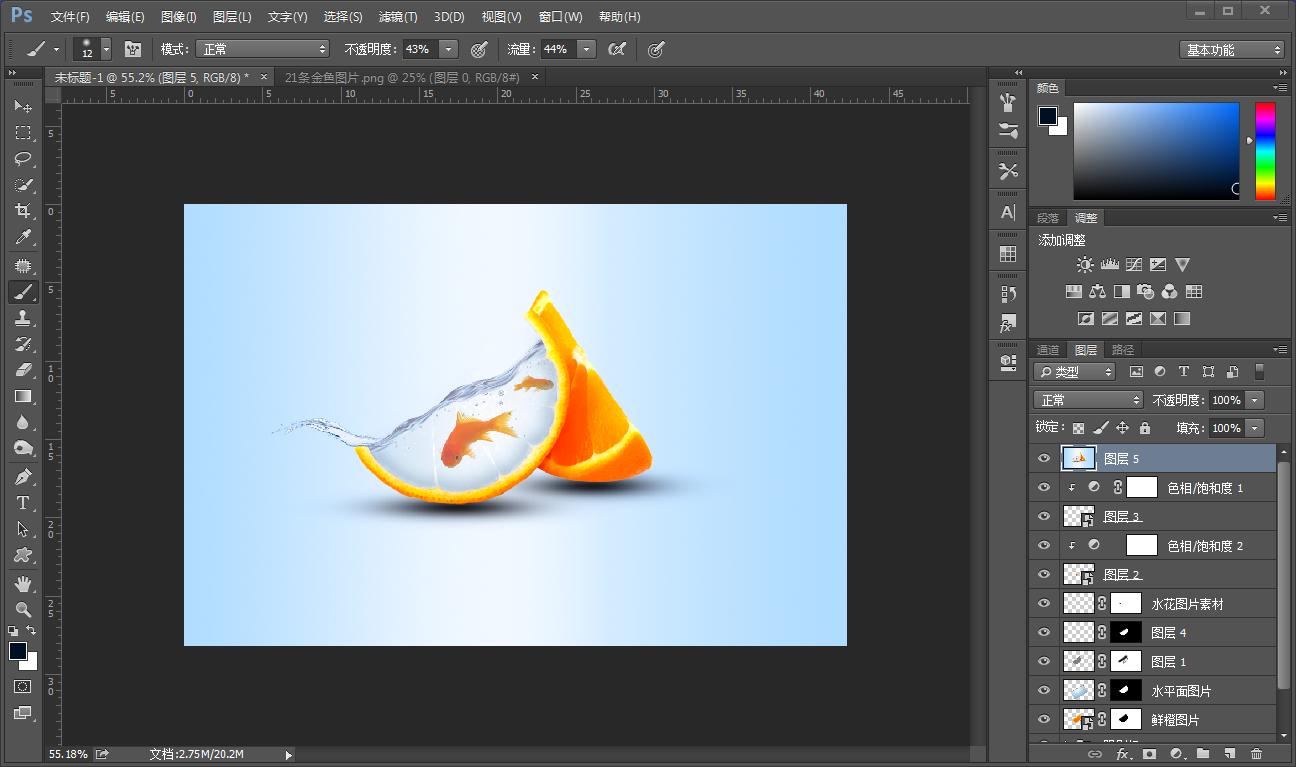Screen dimensions: 1296x767
Task: Select the Crop tool
Action: click(x=23, y=211)
